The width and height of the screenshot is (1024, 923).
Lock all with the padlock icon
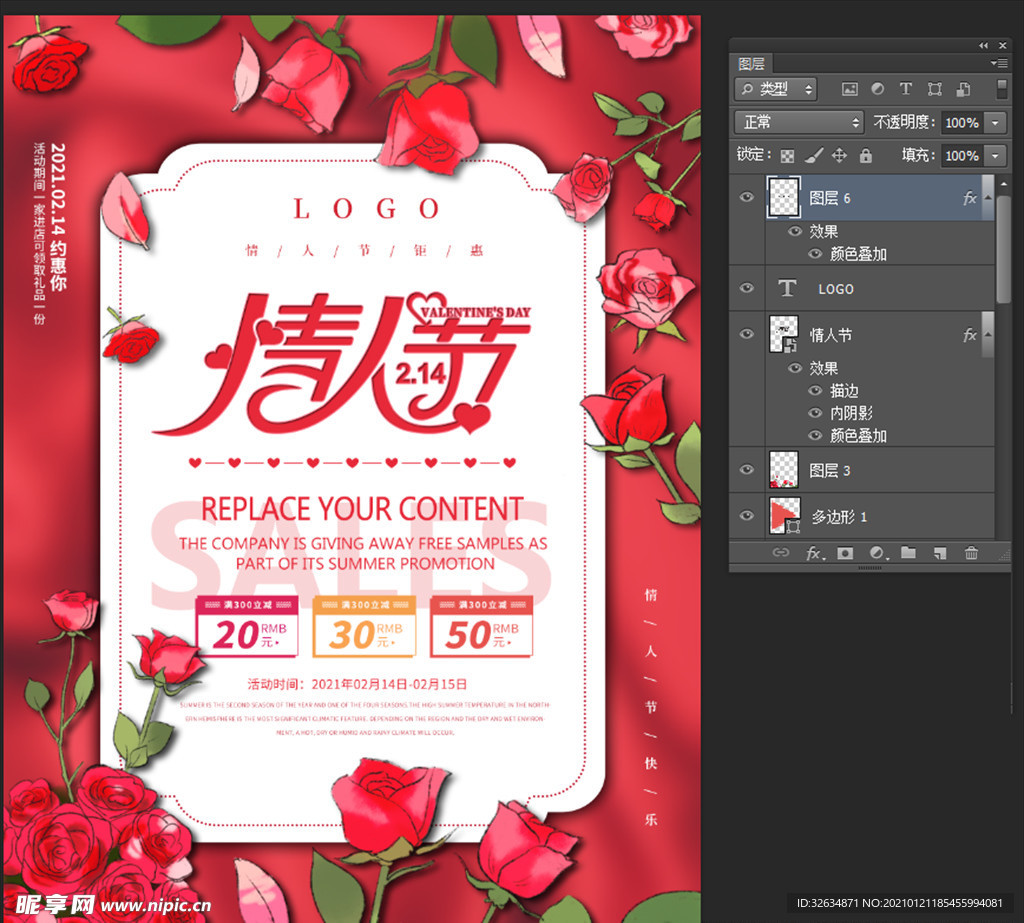865,155
